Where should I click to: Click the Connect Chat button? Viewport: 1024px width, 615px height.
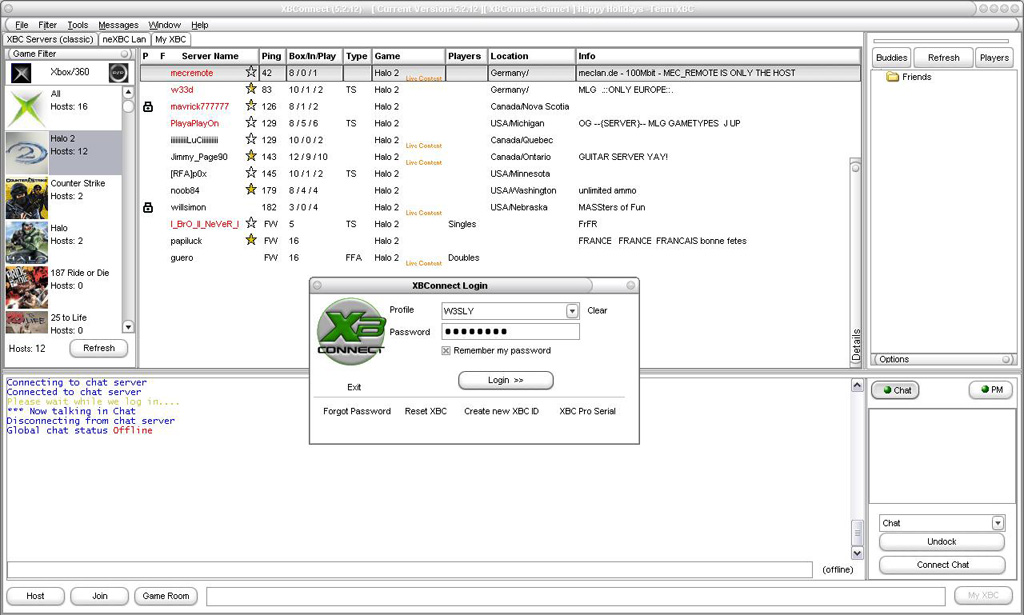pyautogui.click(x=942, y=565)
